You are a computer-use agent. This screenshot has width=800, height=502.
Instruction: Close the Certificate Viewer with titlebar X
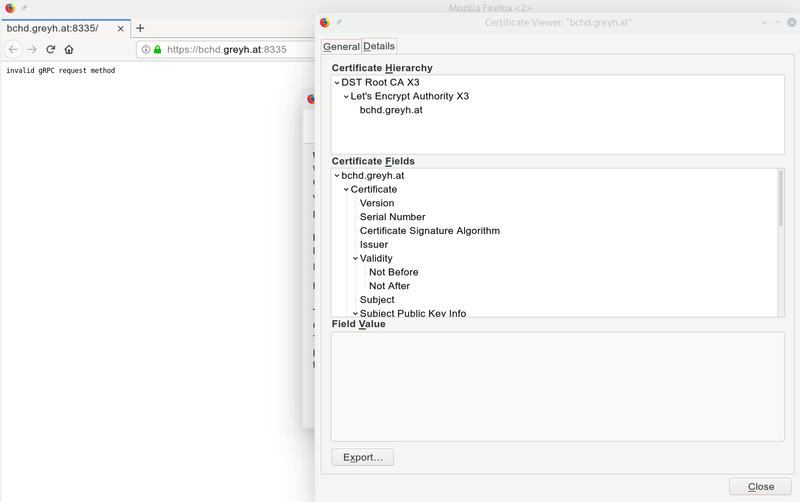(792, 22)
